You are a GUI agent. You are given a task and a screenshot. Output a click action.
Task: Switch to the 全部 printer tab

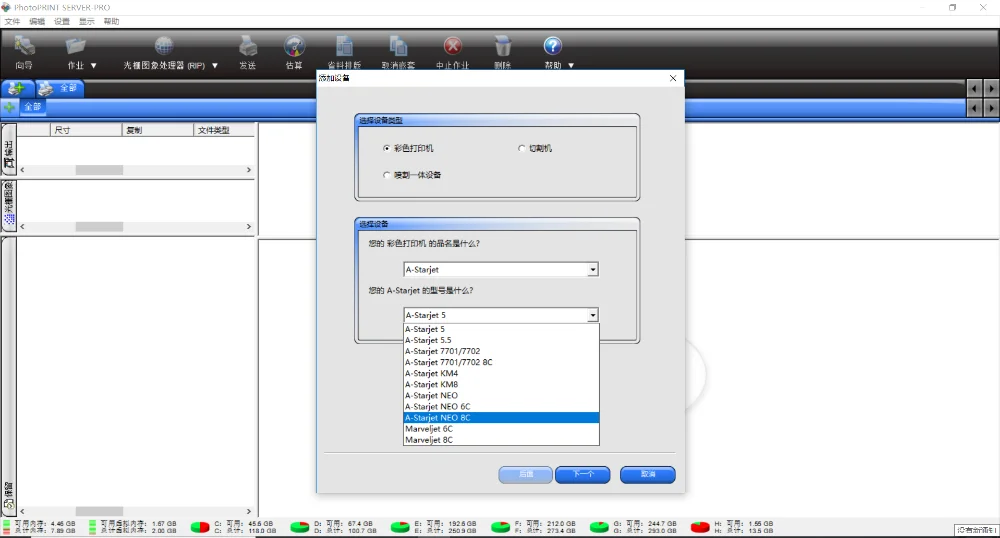click(59, 88)
